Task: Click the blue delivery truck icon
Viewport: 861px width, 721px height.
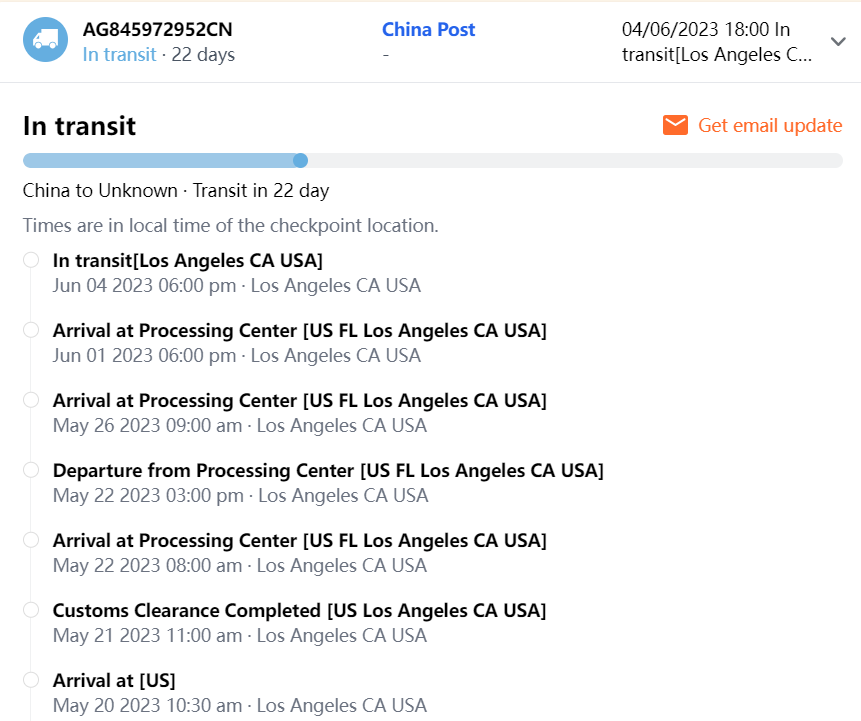Action: click(x=45, y=40)
